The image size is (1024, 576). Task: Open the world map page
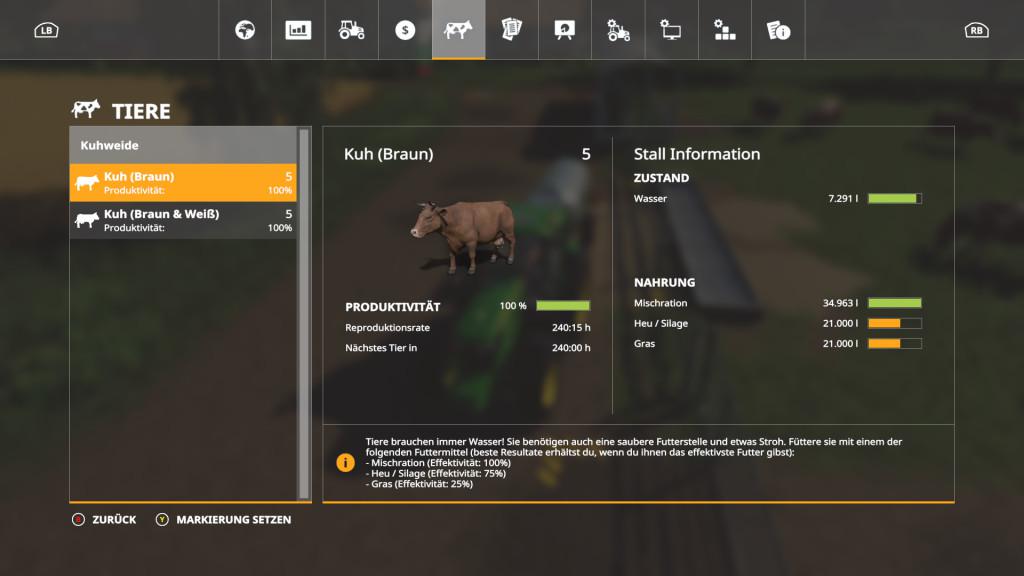pyautogui.click(x=245, y=30)
